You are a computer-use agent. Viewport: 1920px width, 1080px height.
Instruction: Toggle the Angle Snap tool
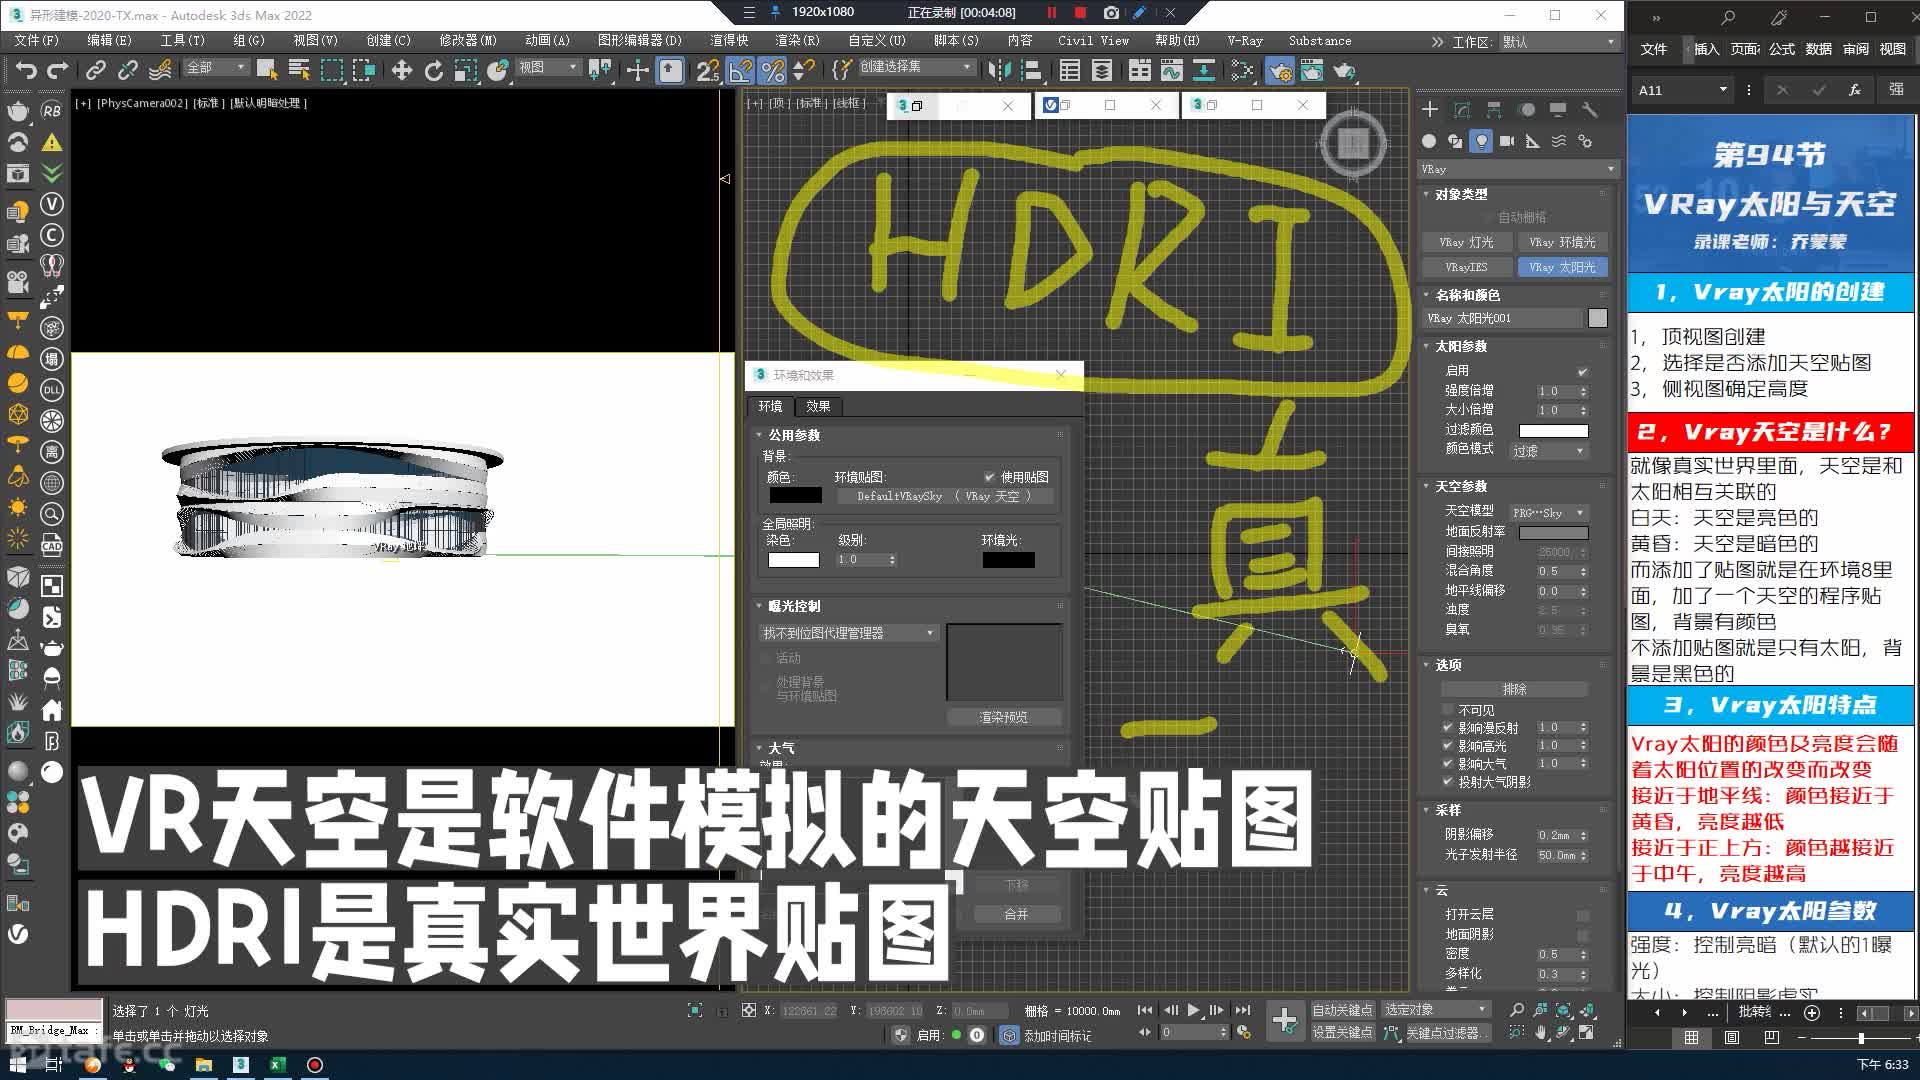[x=740, y=70]
